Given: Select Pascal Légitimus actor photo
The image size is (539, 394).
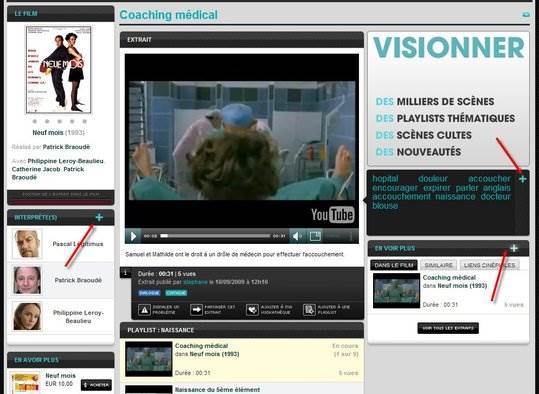Looking at the screenshot, I should point(27,244).
